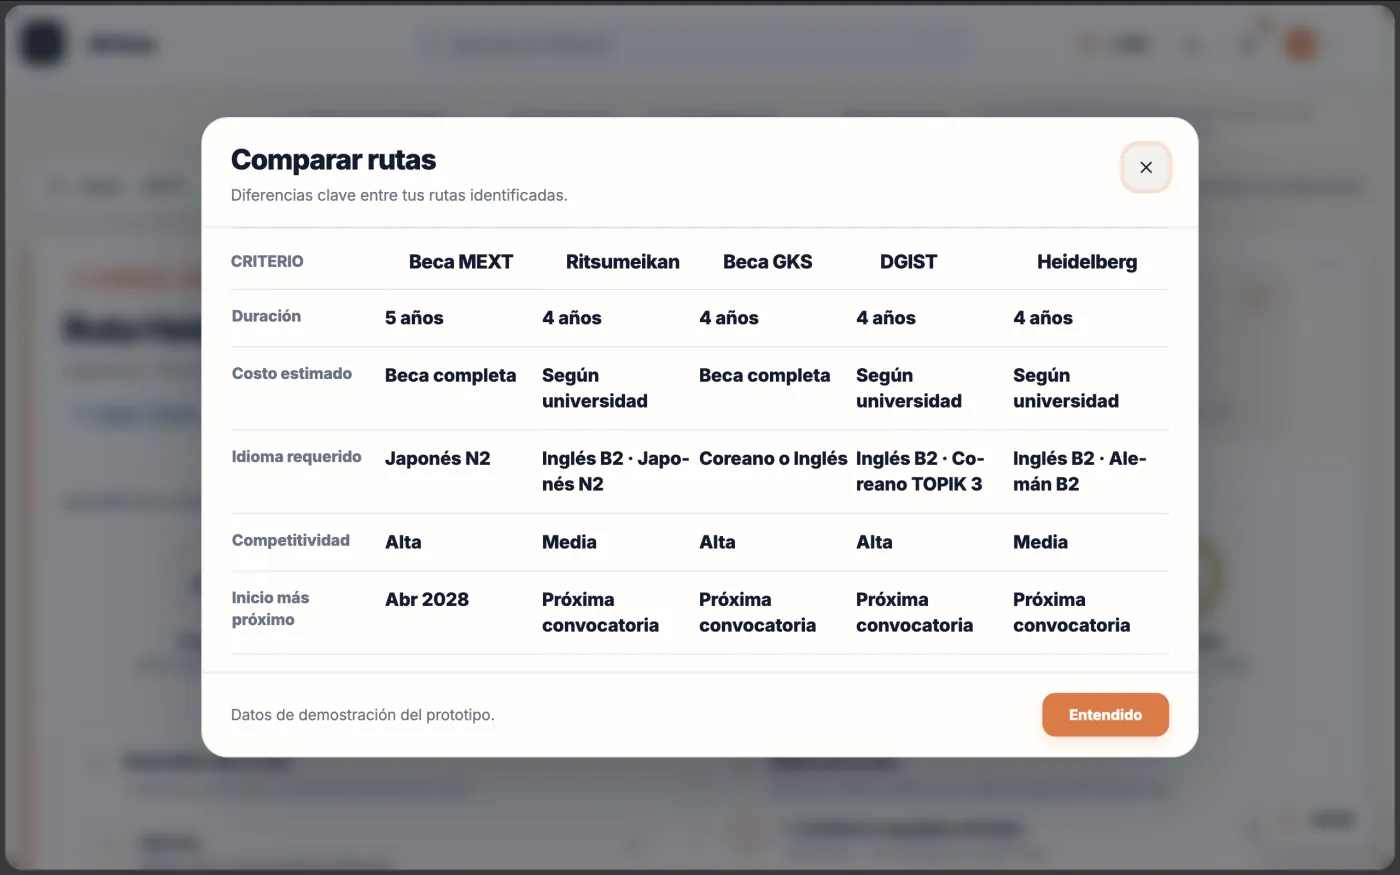Click Beca GKS 'Beca completa' cost cell

coord(764,376)
